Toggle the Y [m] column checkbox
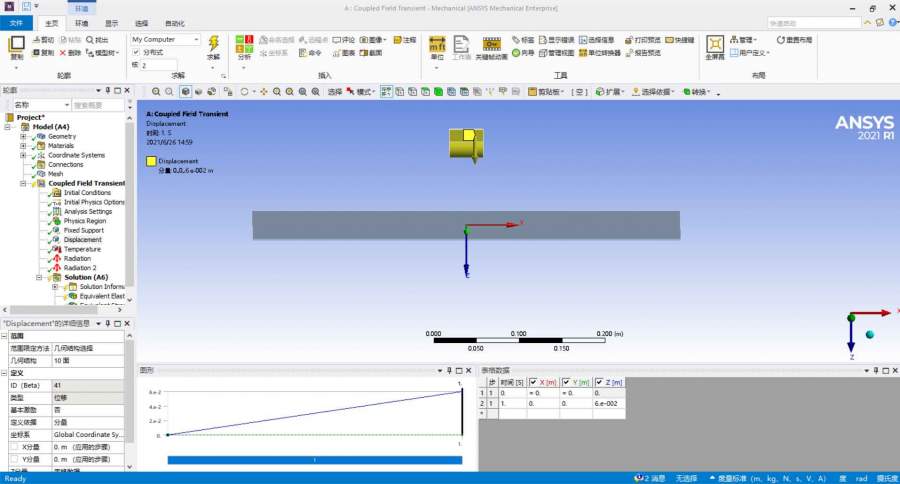Viewport: 900px width, 484px height. click(566, 382)
